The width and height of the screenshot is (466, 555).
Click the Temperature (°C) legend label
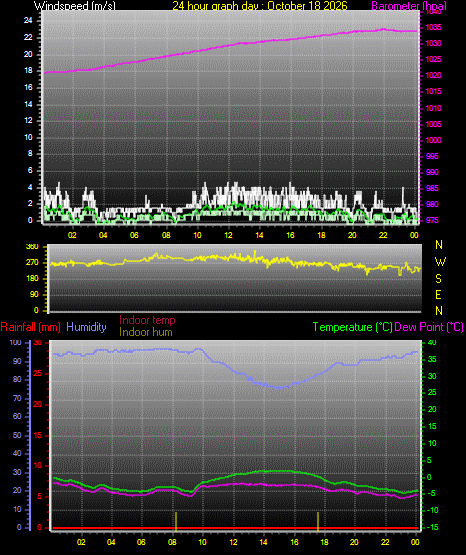(352, 327)
